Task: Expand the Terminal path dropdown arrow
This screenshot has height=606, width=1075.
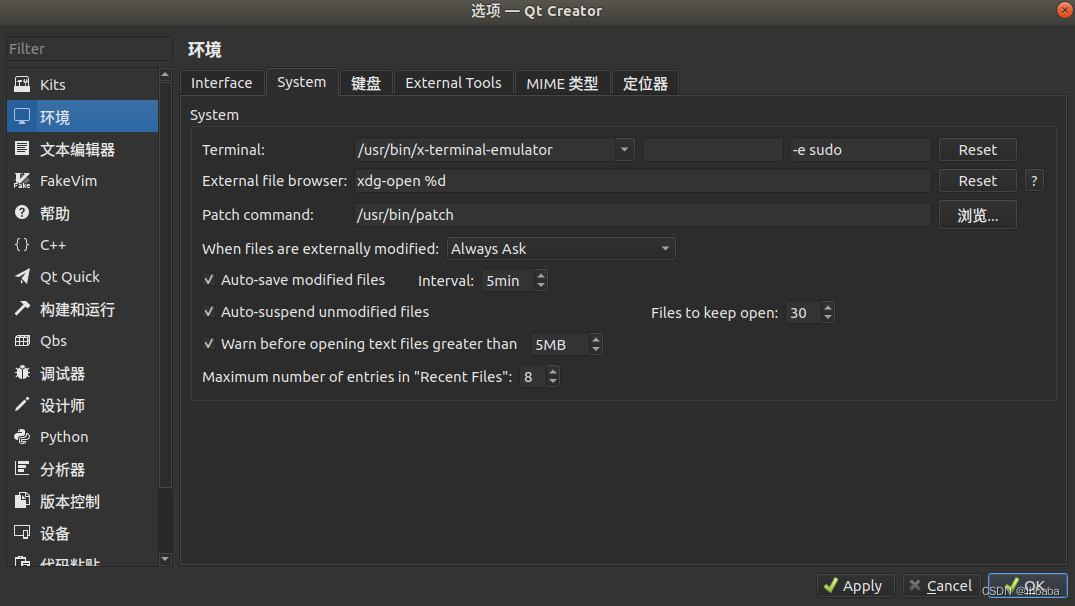Action: pos(625,149)
